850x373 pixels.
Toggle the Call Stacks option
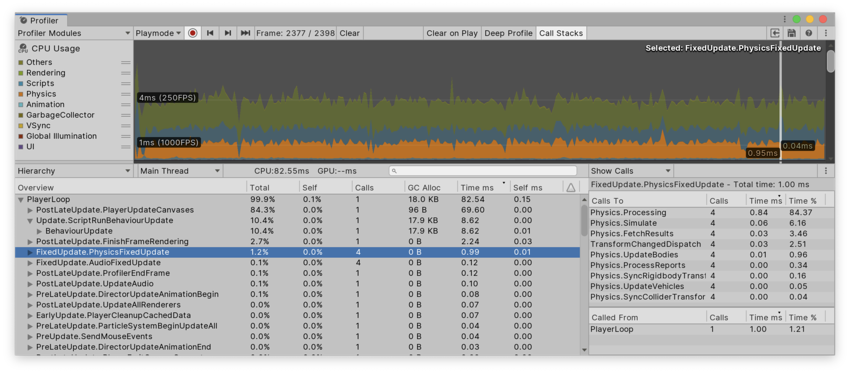(561, 33)
